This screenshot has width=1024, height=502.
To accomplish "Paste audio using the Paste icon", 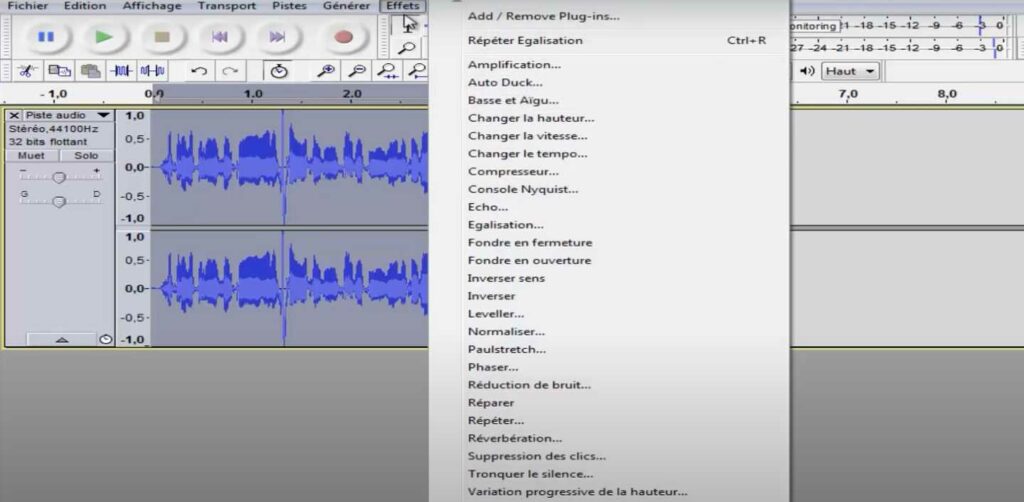I will point(90,71).
